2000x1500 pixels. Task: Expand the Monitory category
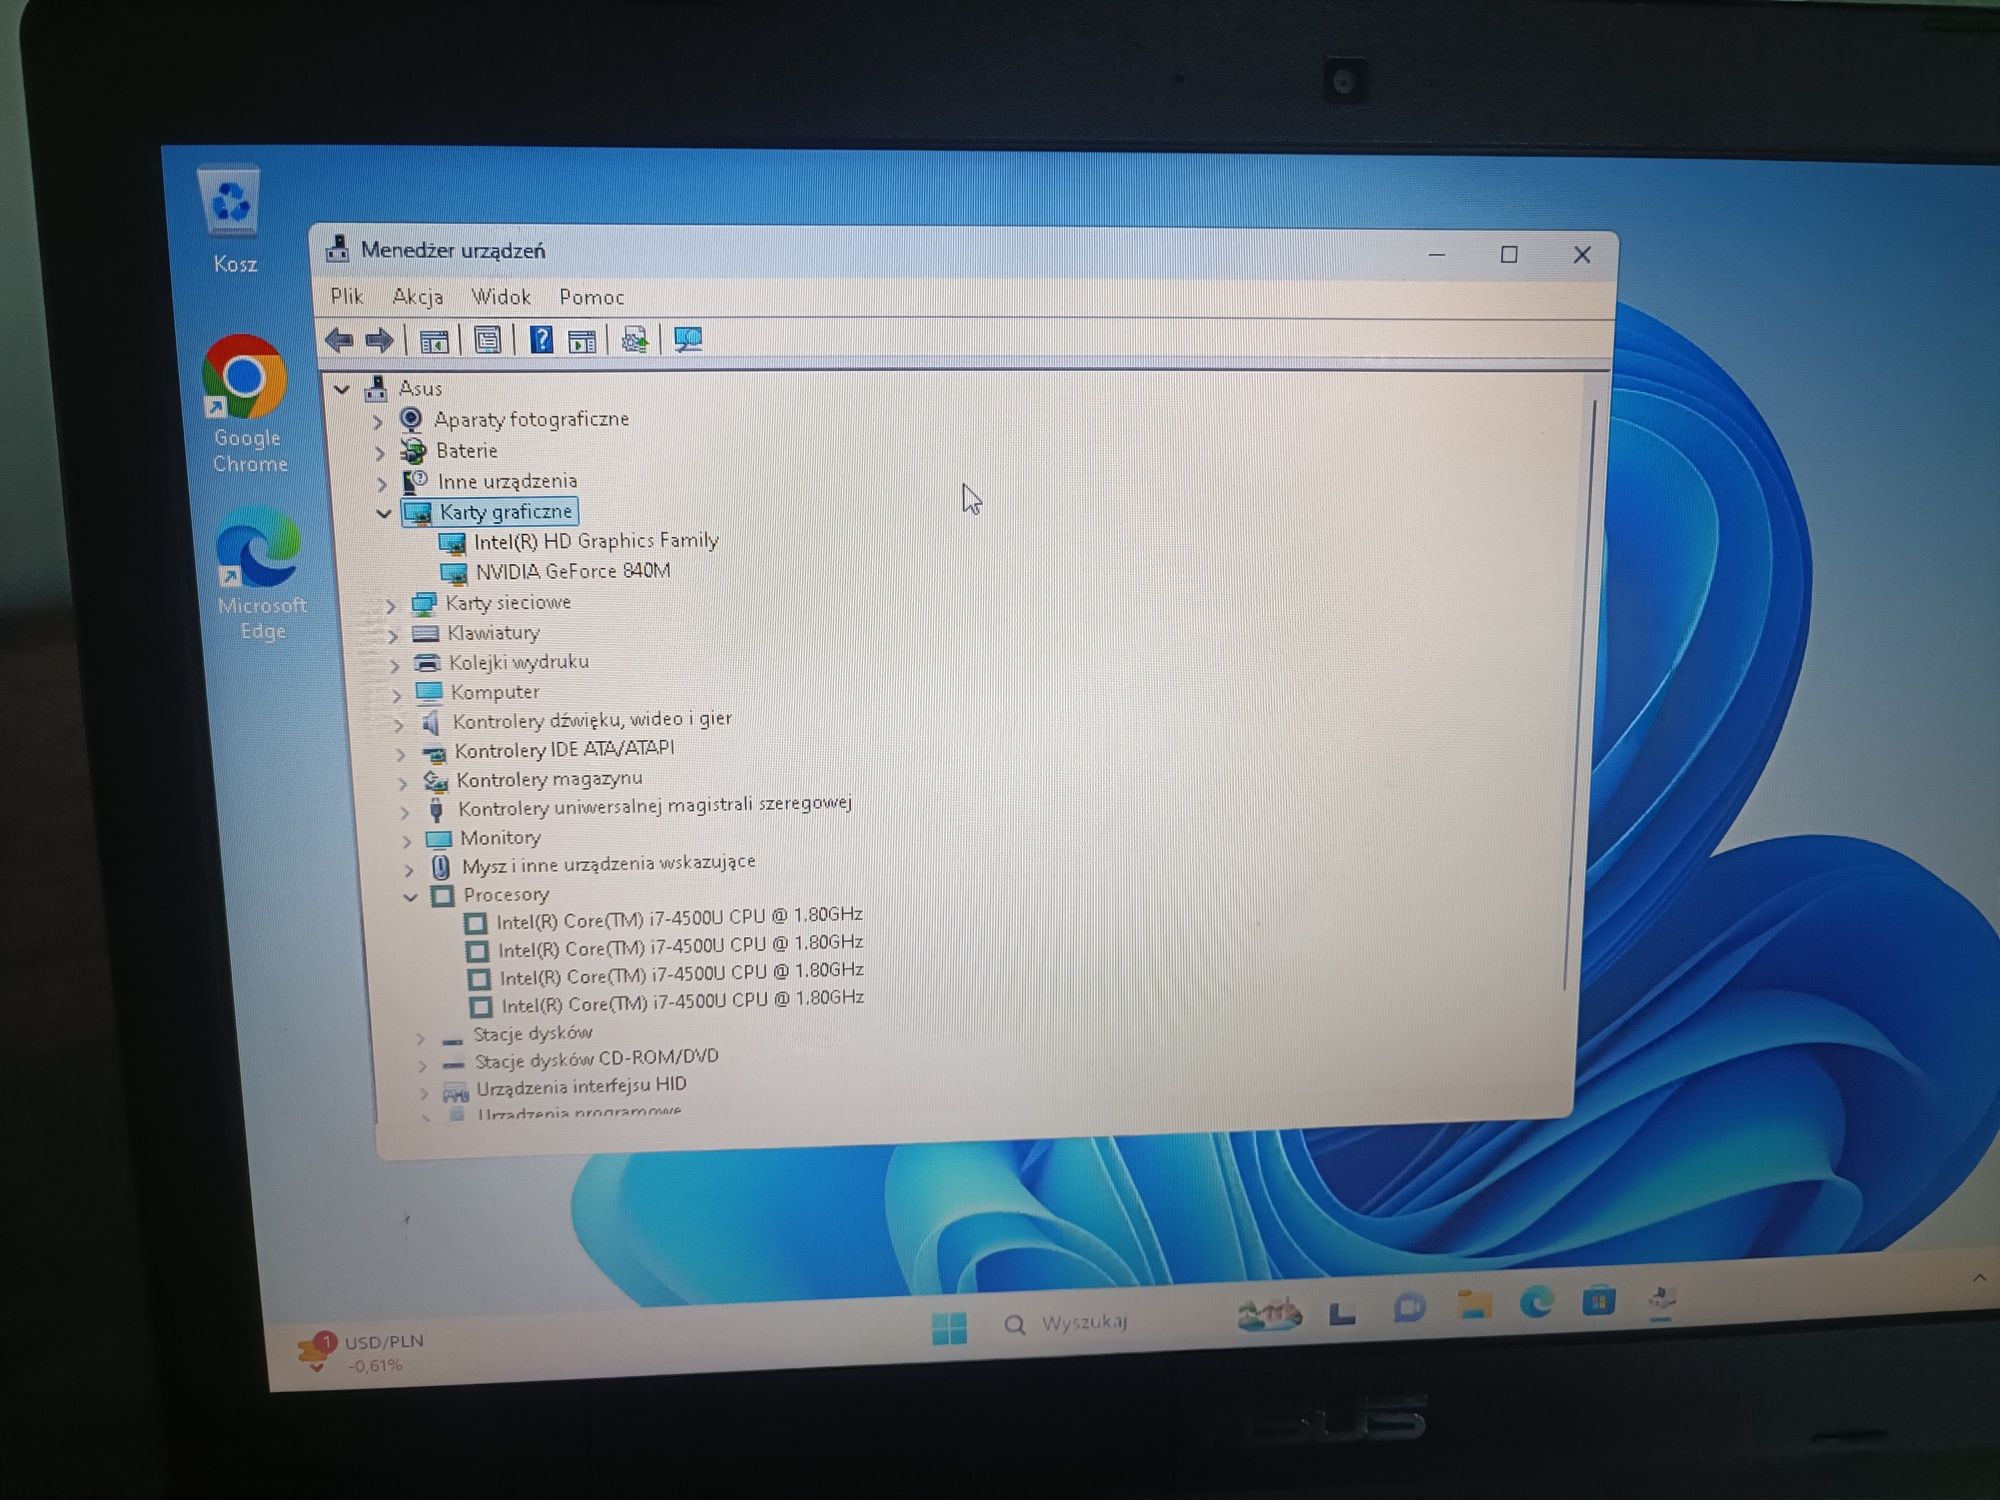[406, 840]
